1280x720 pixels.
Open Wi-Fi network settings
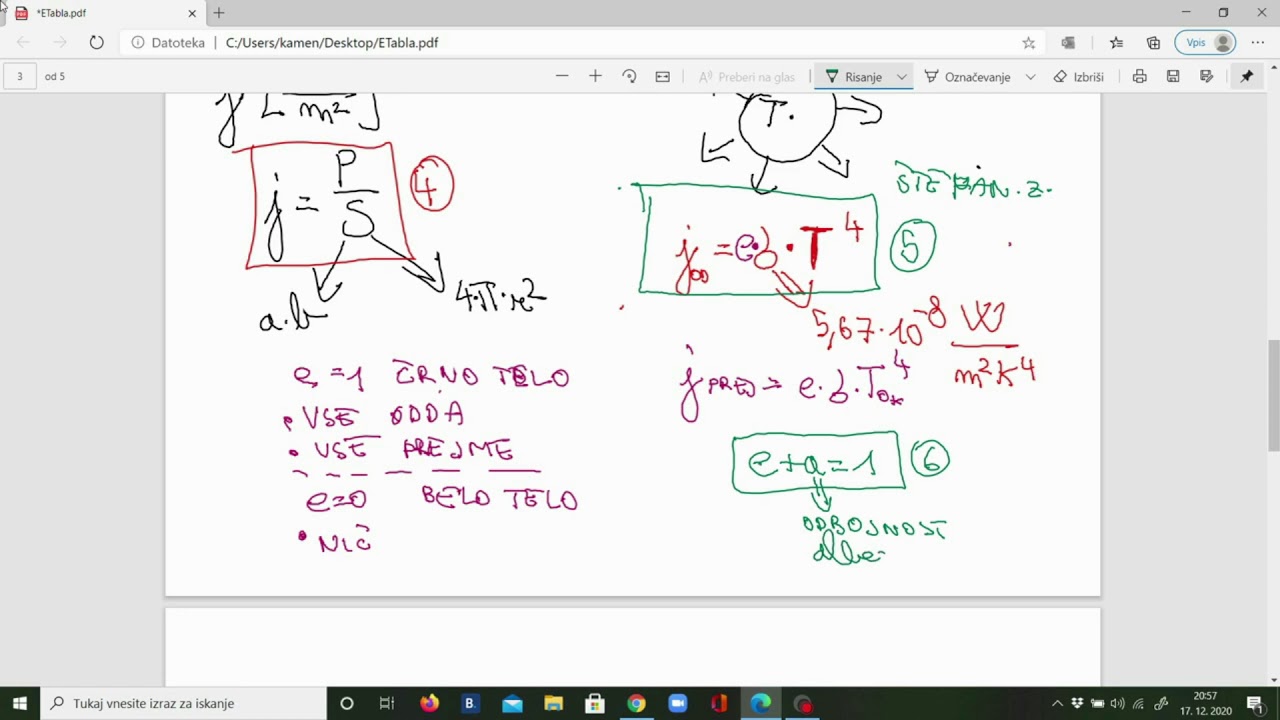tap(1138, 703)
